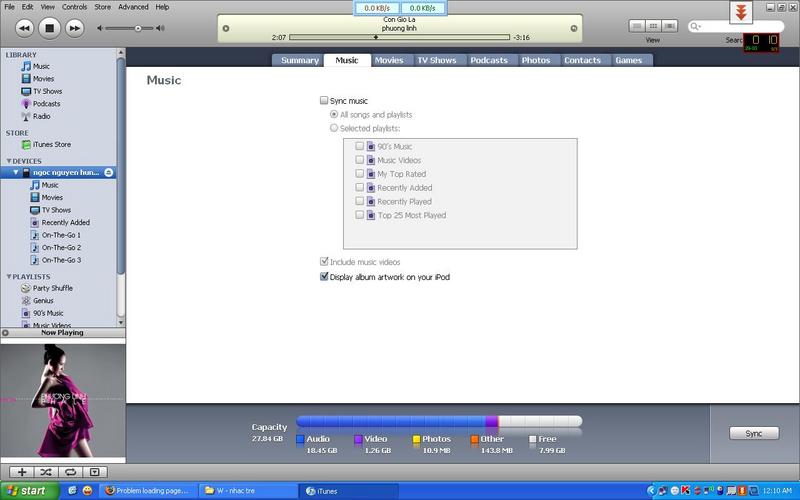Adjust the volume slider knob
This screenshot has height=500, width=800.
point(137,29)
